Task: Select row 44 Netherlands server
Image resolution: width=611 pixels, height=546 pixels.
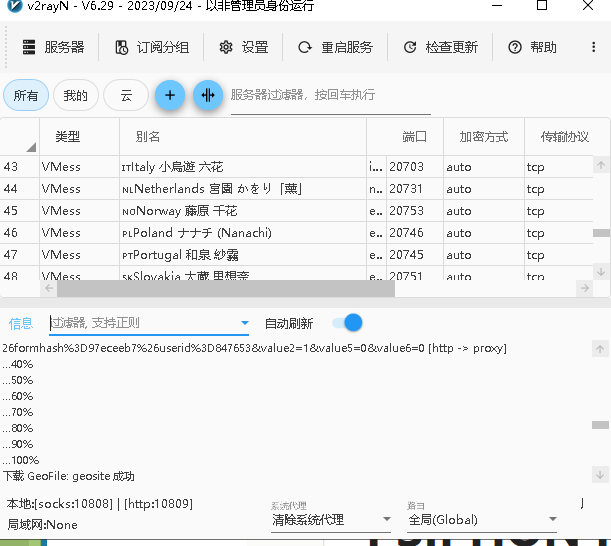Action: [x=296, y=189]
